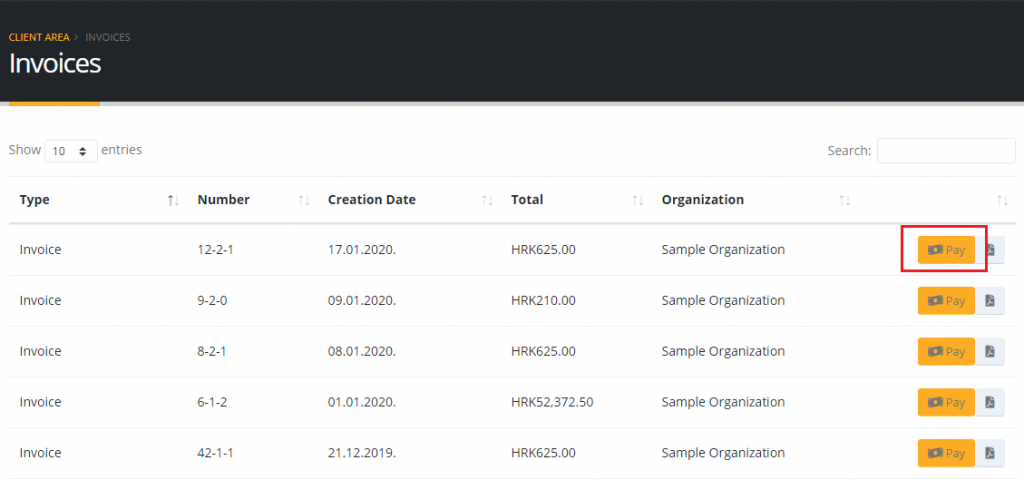1024x480 pixels.
Task: Click sort arrows on last actions column
Action: click(x=1003, y=201)
